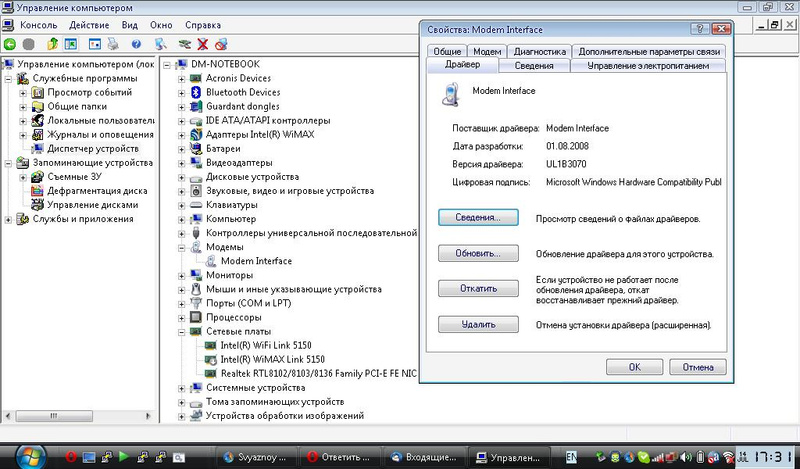Toggle the Show/Hide console tree icon
Viewport: 800px width, 469px height.
[x=70, y=44]
